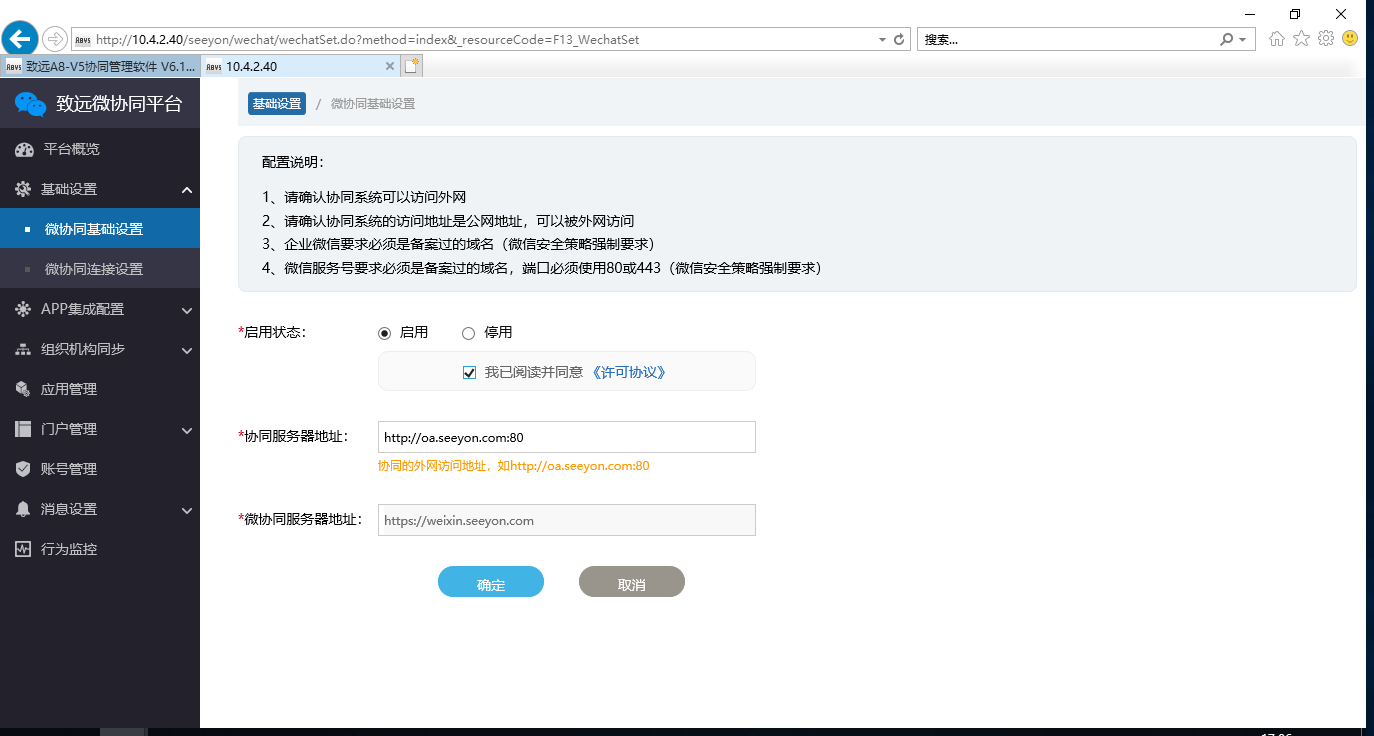Click the 致远微协同平台 title text
The height and width of the screenshot is (736, 1374).
coord(119,104)
